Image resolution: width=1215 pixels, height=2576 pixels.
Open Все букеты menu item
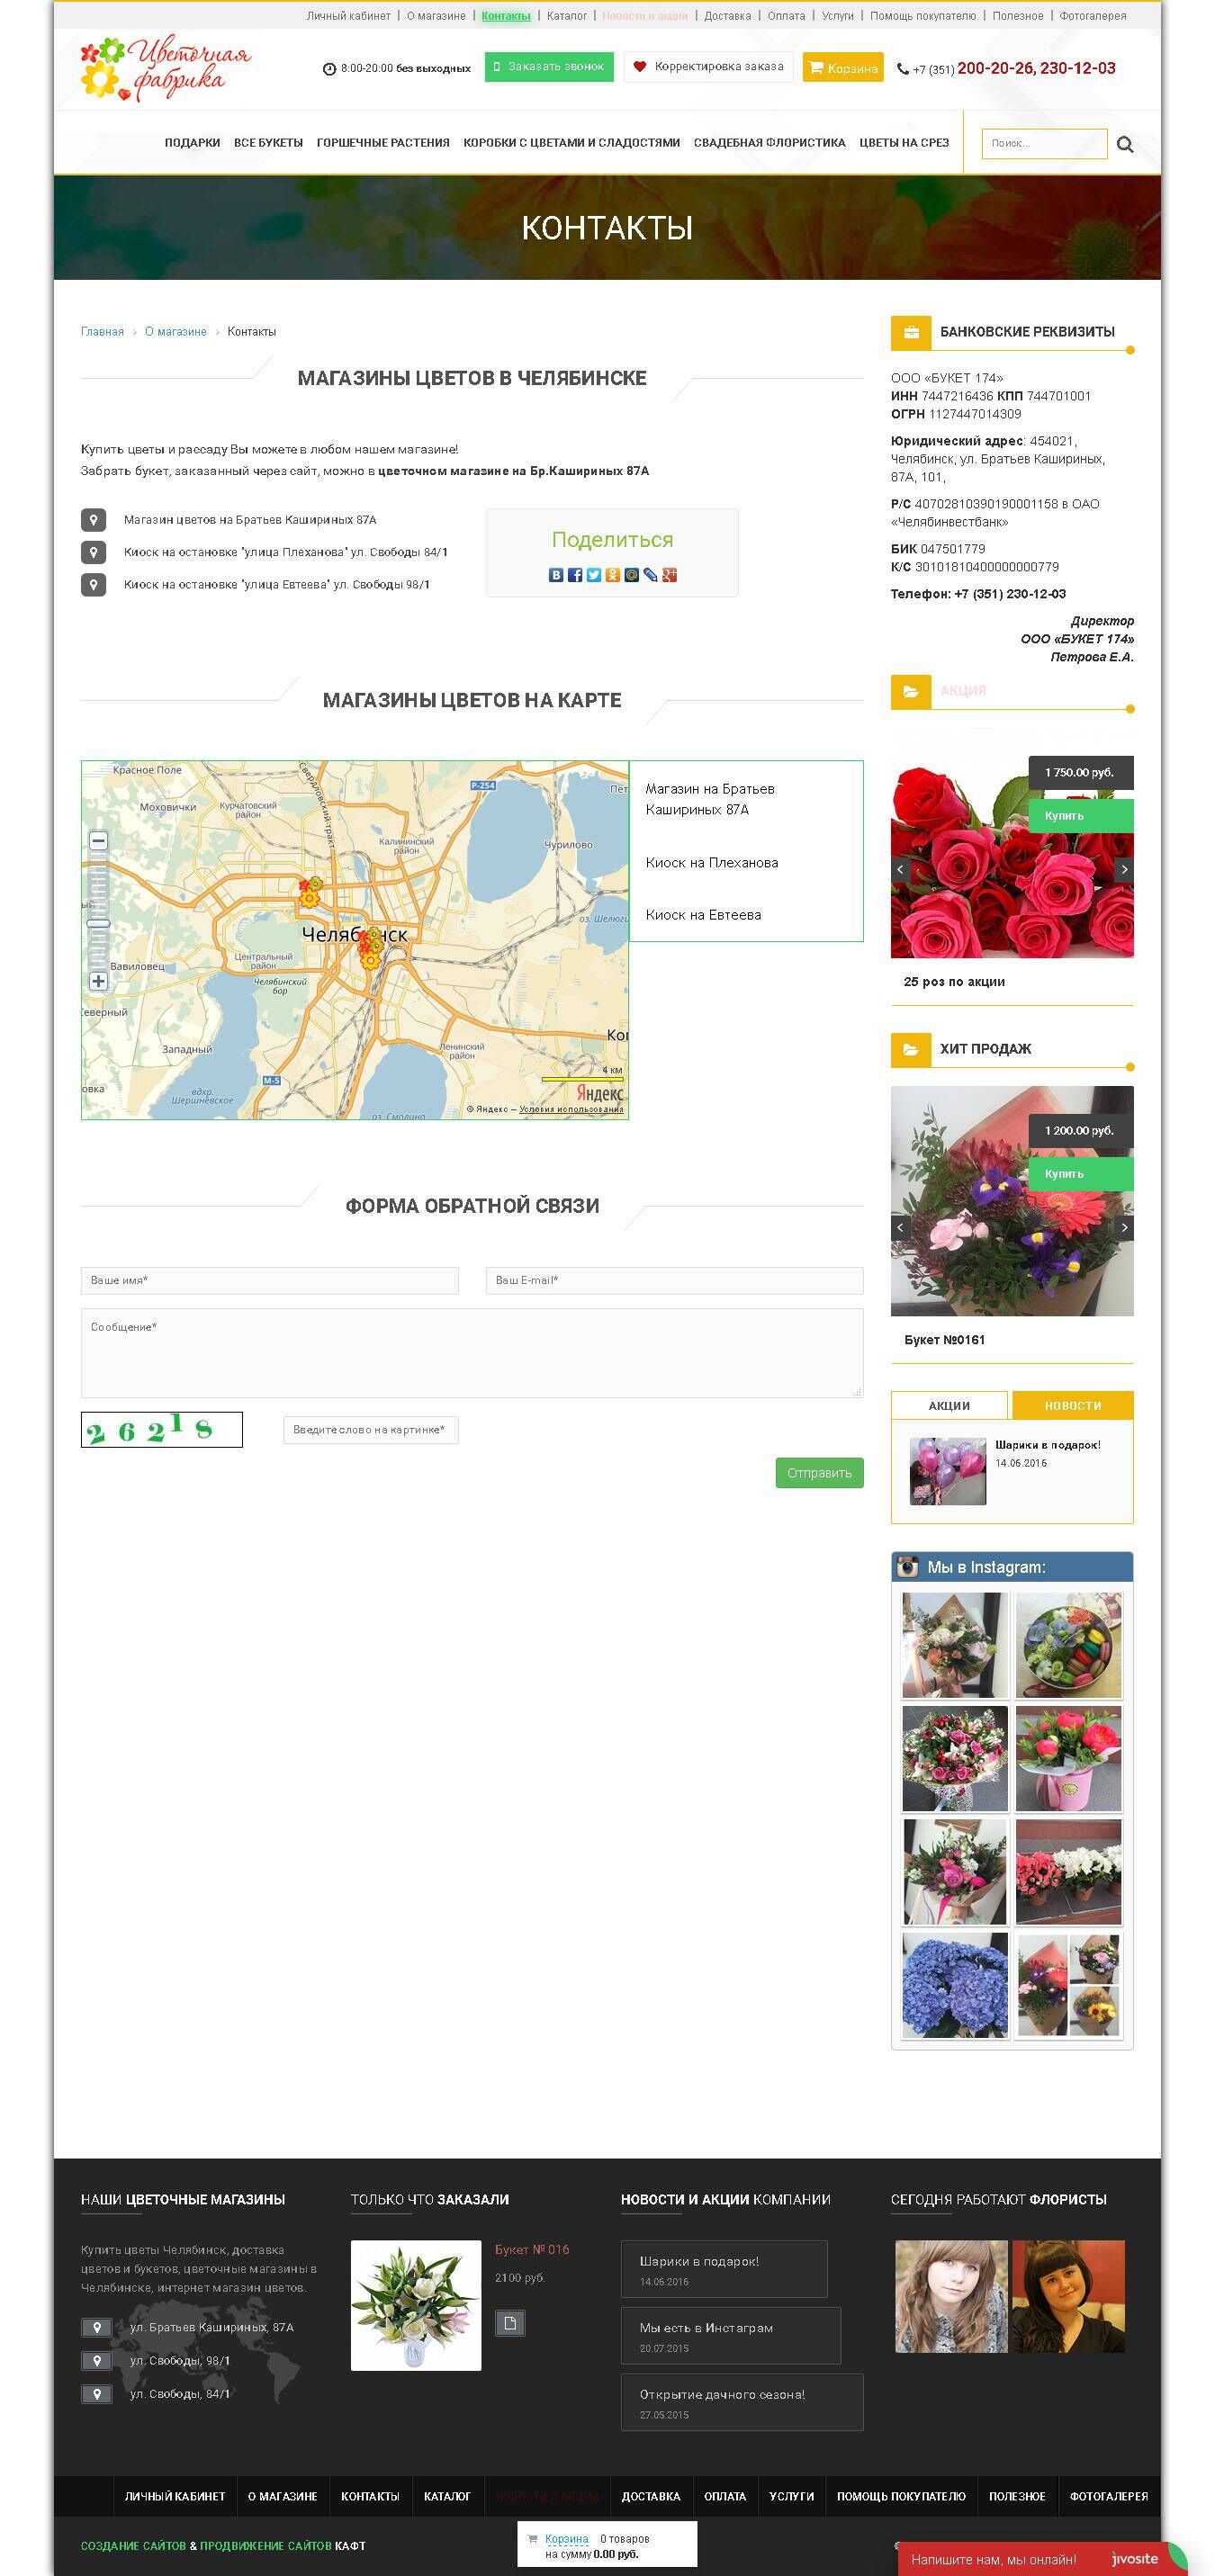pyautogui.click(x=268, y=143)
